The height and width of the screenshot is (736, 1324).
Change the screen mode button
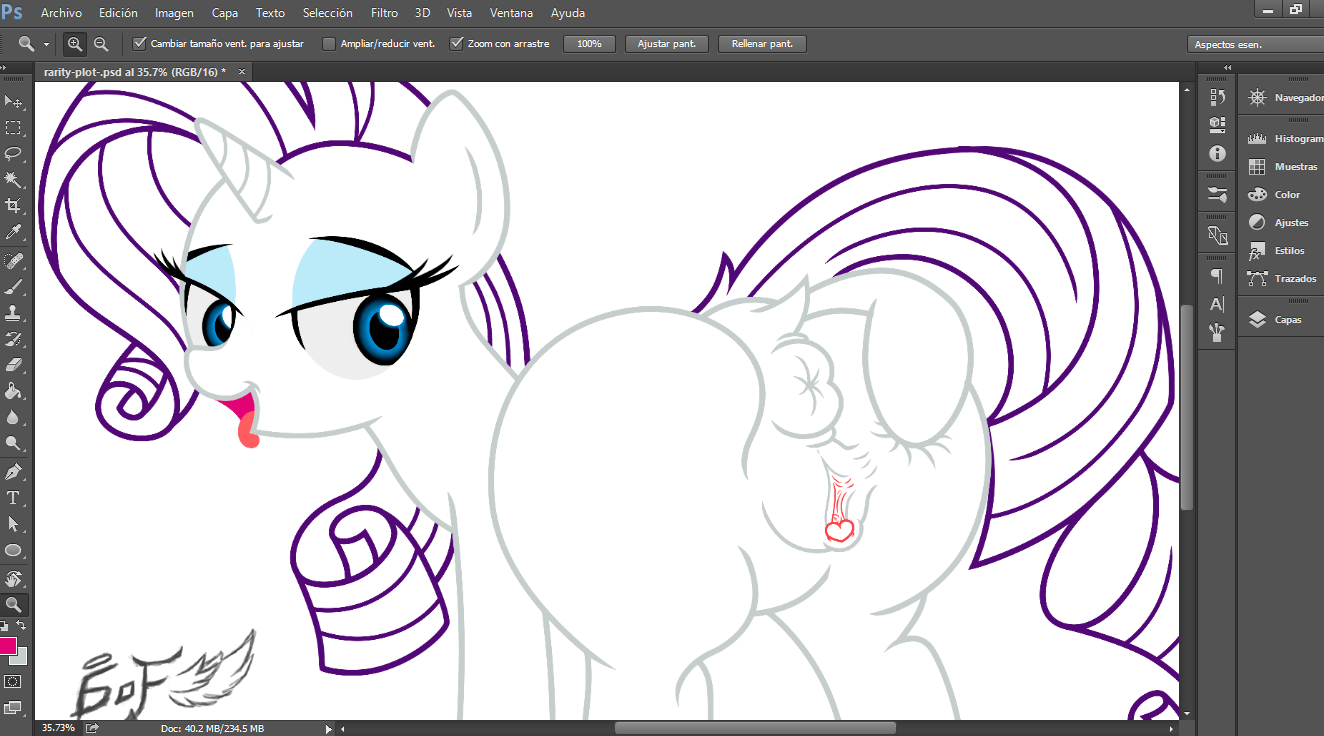[14, 707]
